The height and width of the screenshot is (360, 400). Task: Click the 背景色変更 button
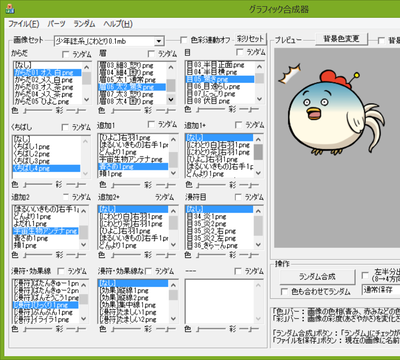coord(341,39)
